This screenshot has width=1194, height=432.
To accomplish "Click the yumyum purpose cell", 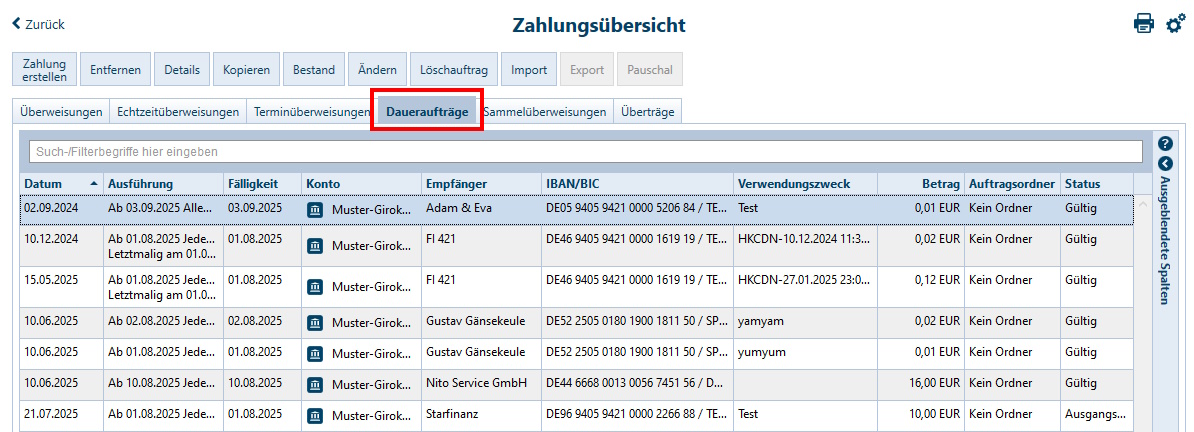I will coord(806,354).
